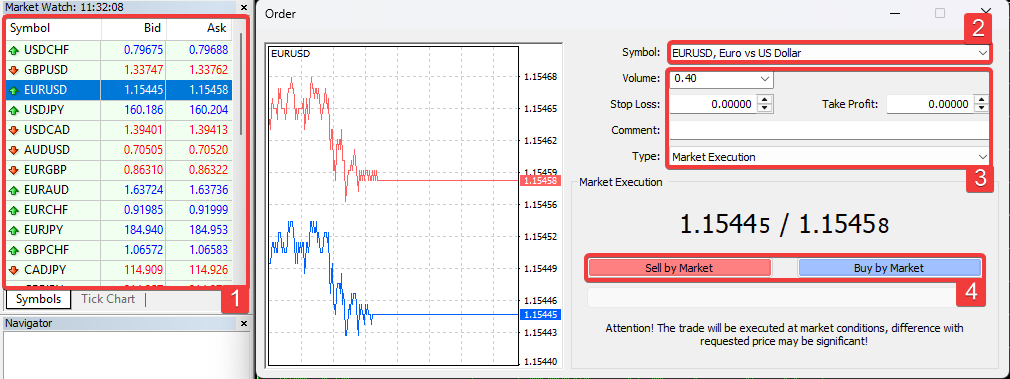Select the EURAUD symbol name

[46, 190]
